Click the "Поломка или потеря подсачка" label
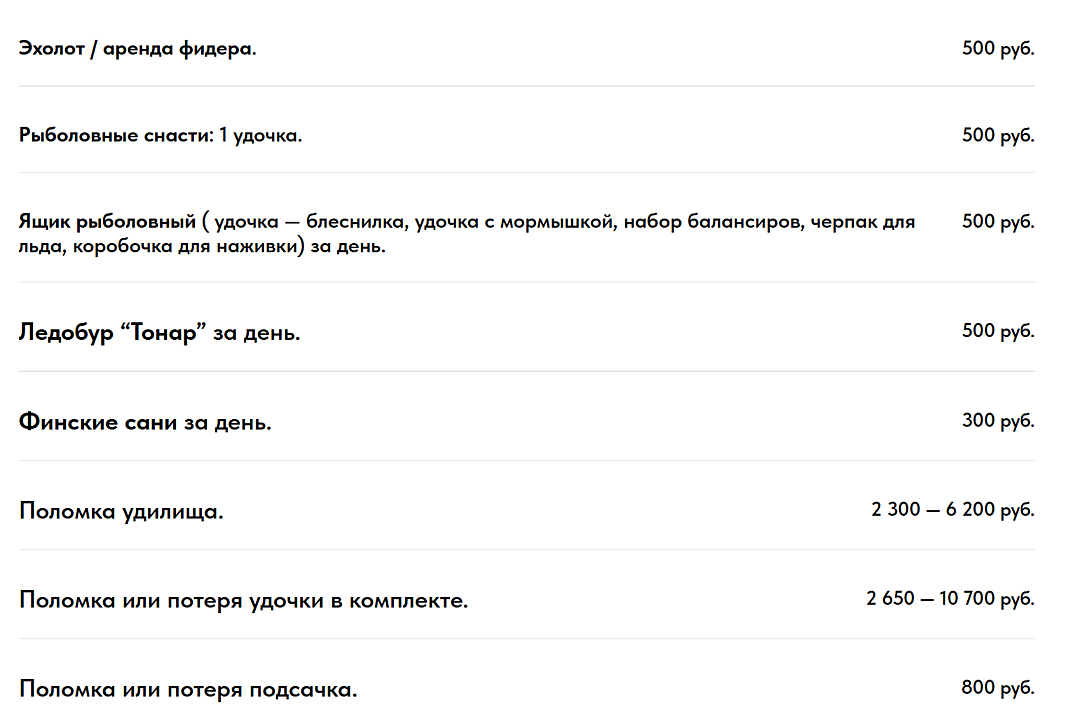The height and width of the screenshot is (721, 1080). pyautogui.click(x=188, y=690)
